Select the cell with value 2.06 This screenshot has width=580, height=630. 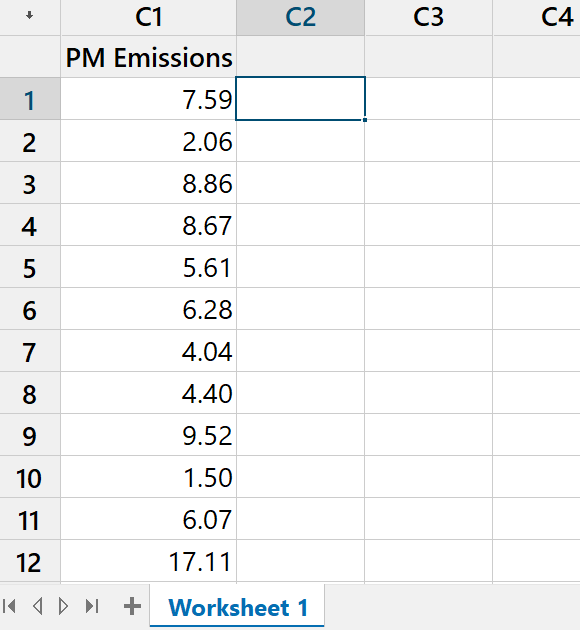149,141
